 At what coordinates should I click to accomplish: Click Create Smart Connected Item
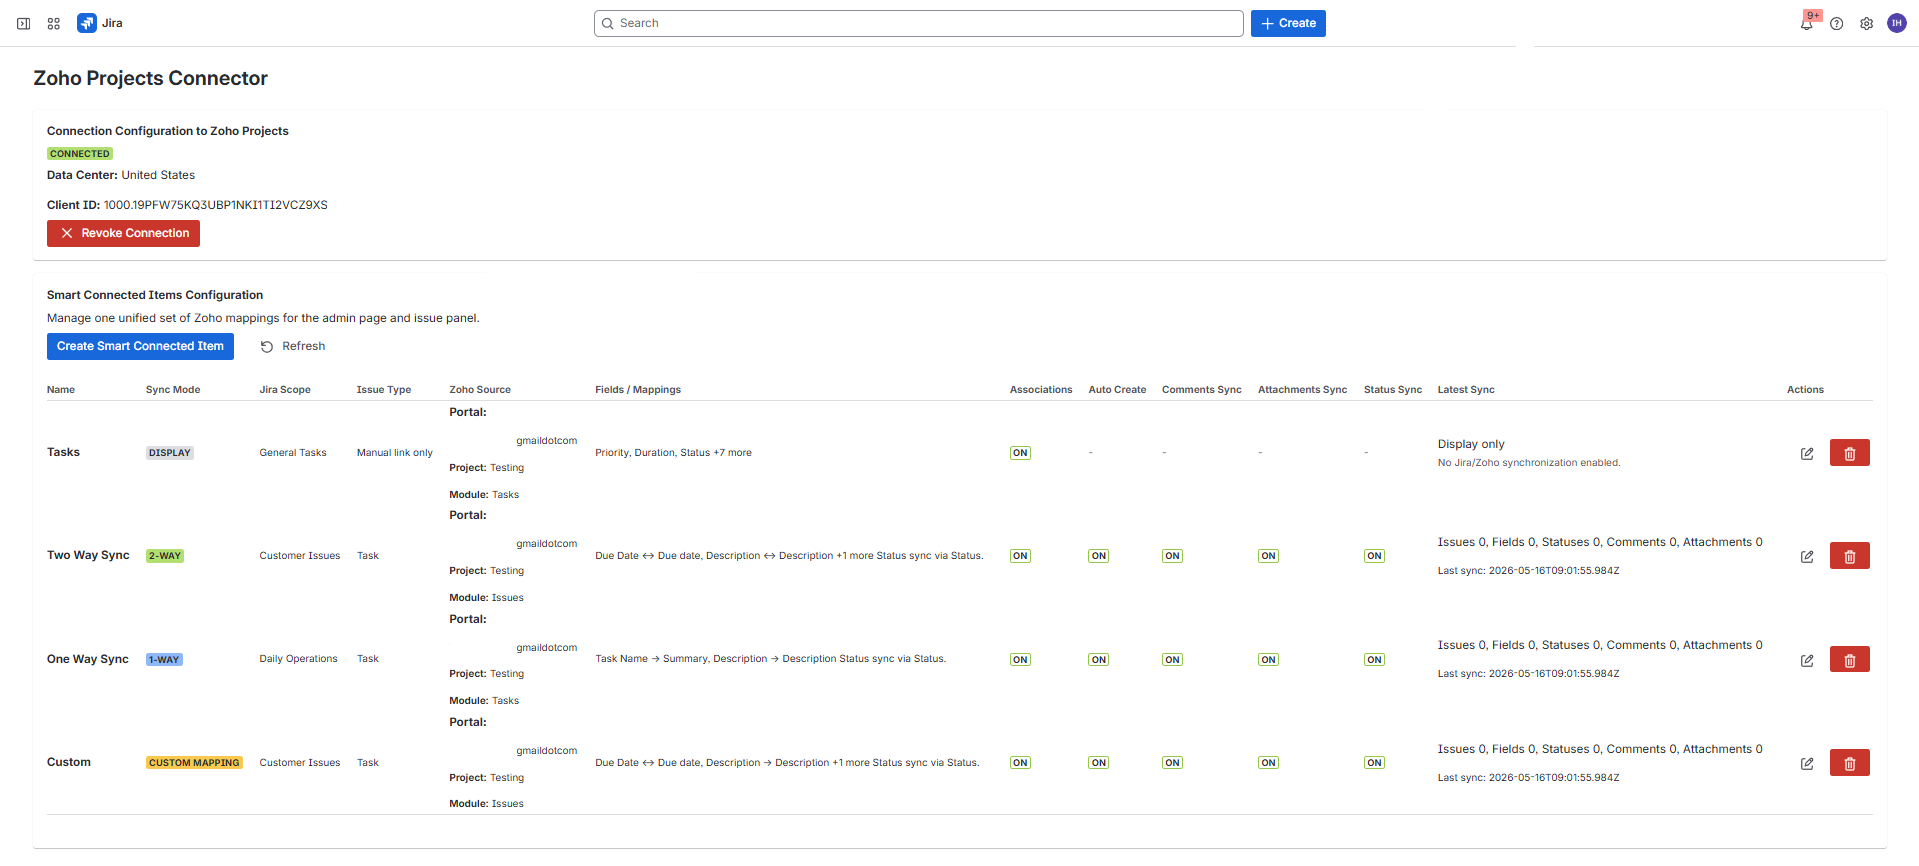click(x=140, y=346)
